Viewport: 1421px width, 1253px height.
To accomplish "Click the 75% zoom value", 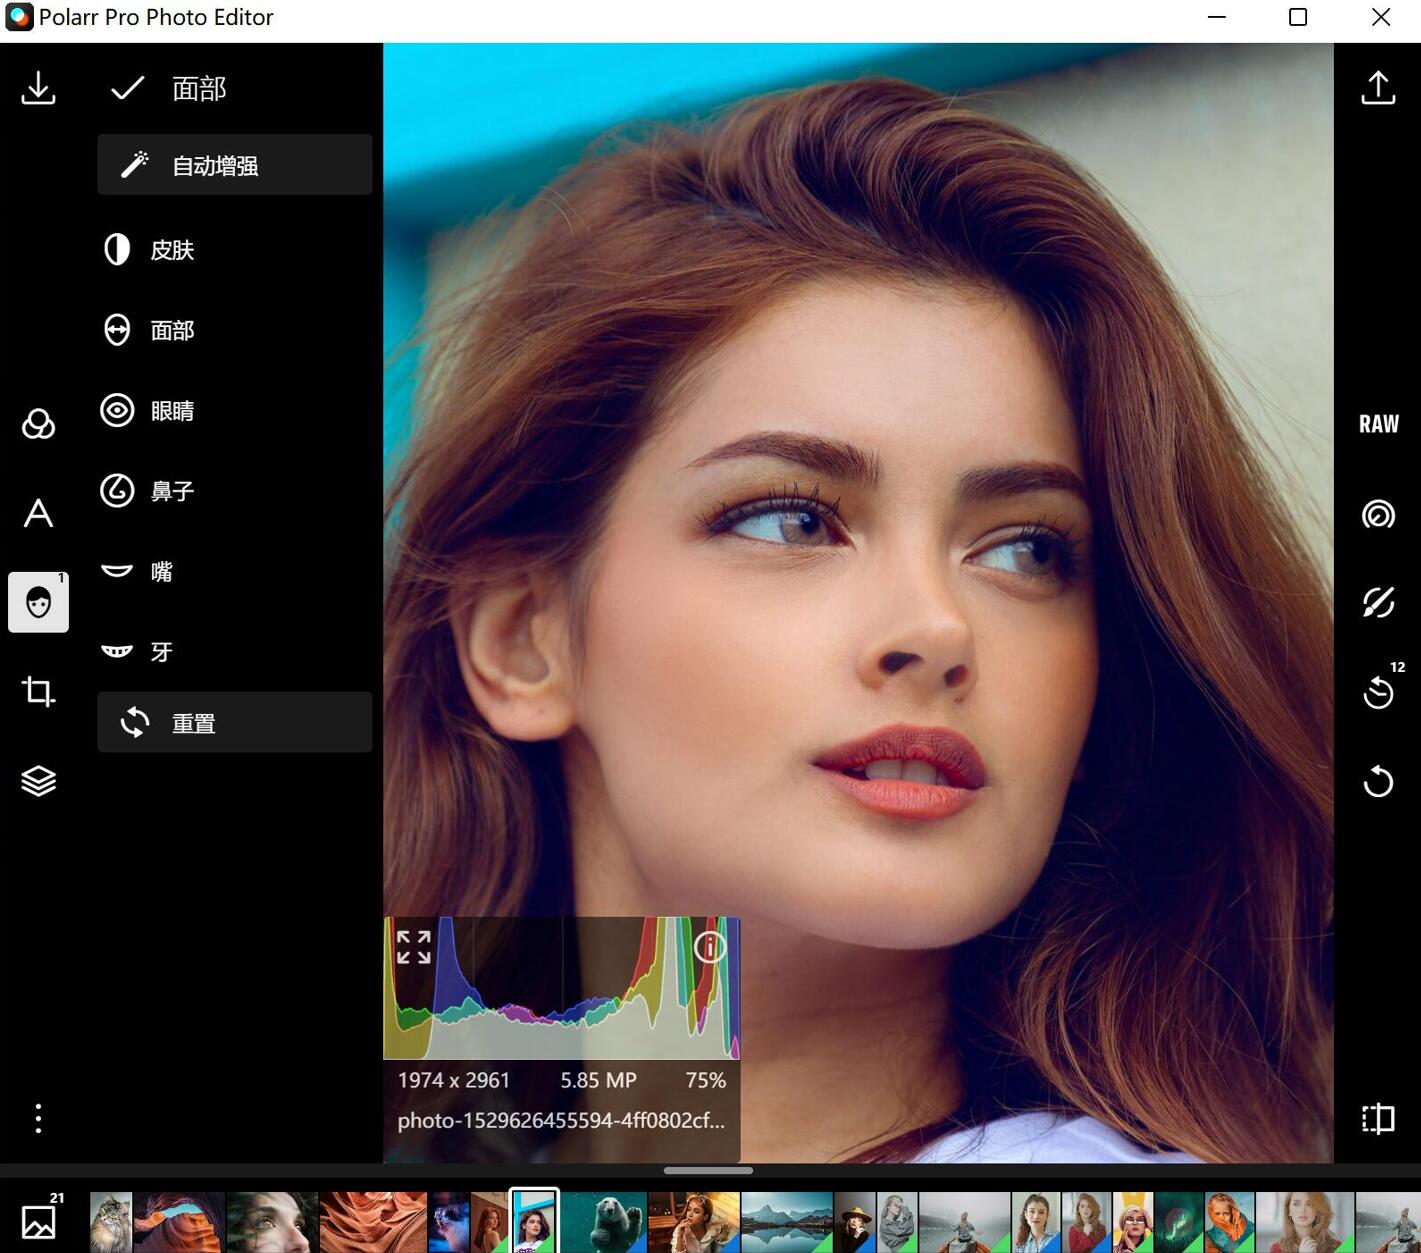I will click(x=705, y=1080).
